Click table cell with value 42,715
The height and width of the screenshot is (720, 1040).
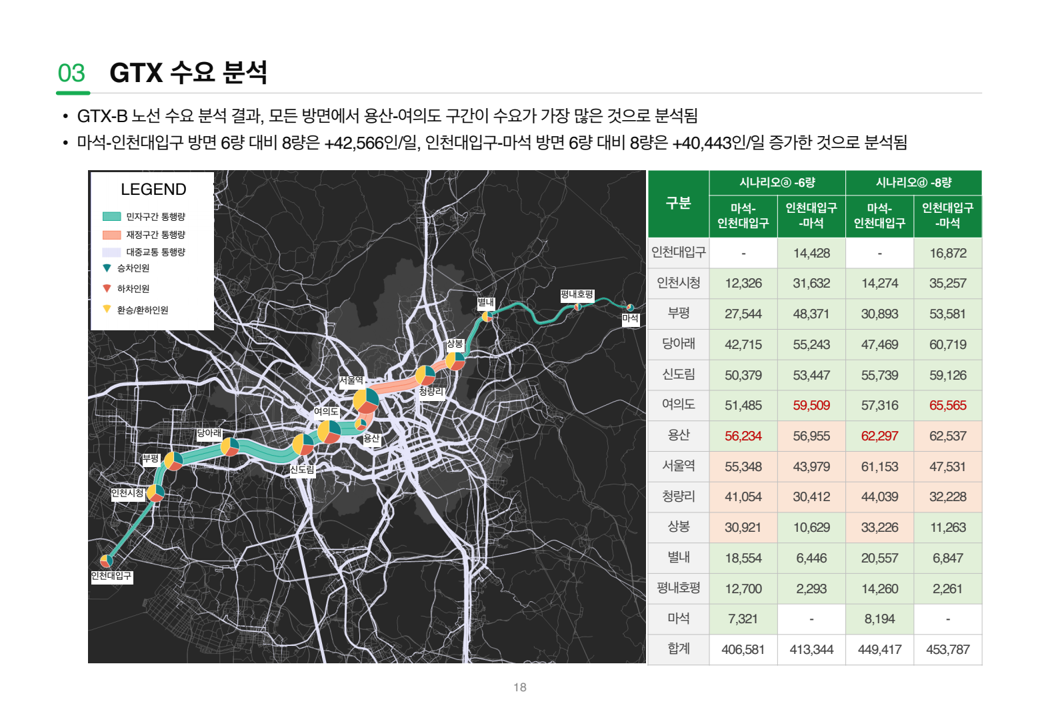[743, 344]
